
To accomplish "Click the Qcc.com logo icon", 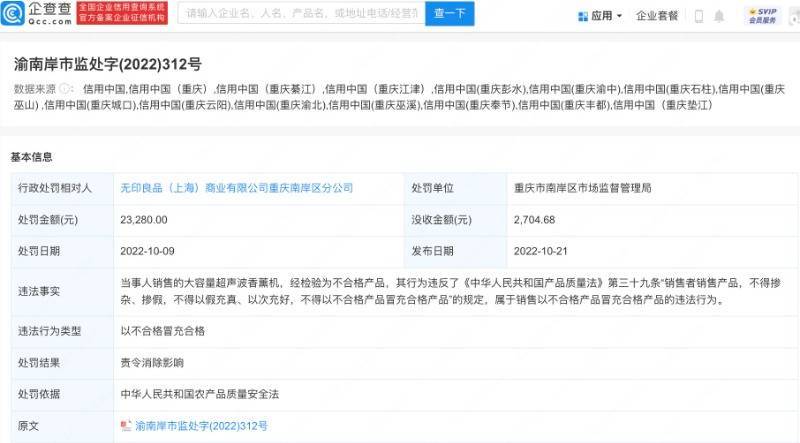I will pyautogui.click(x=13, y=13).
